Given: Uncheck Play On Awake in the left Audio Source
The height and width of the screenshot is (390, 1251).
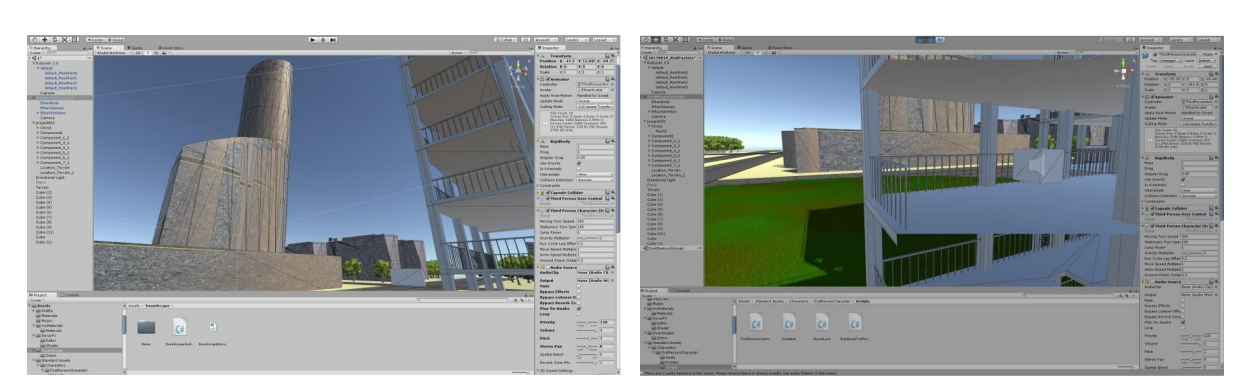Looking at the screenshot, I should tap(580, 308).
